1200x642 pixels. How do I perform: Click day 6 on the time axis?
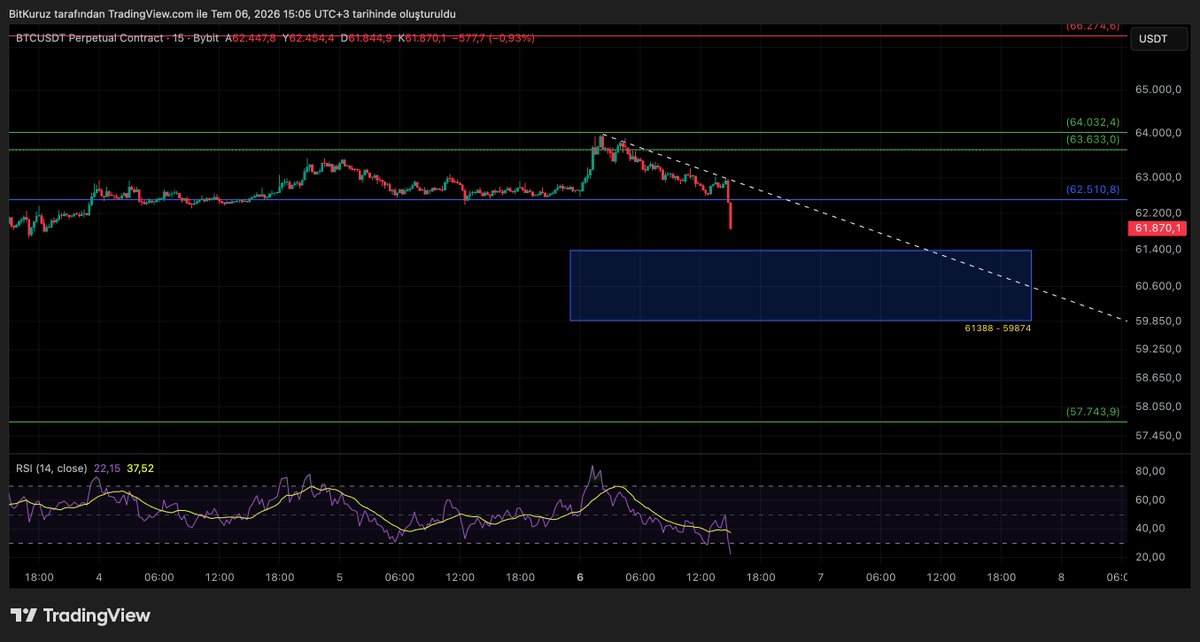click(580, 578)
